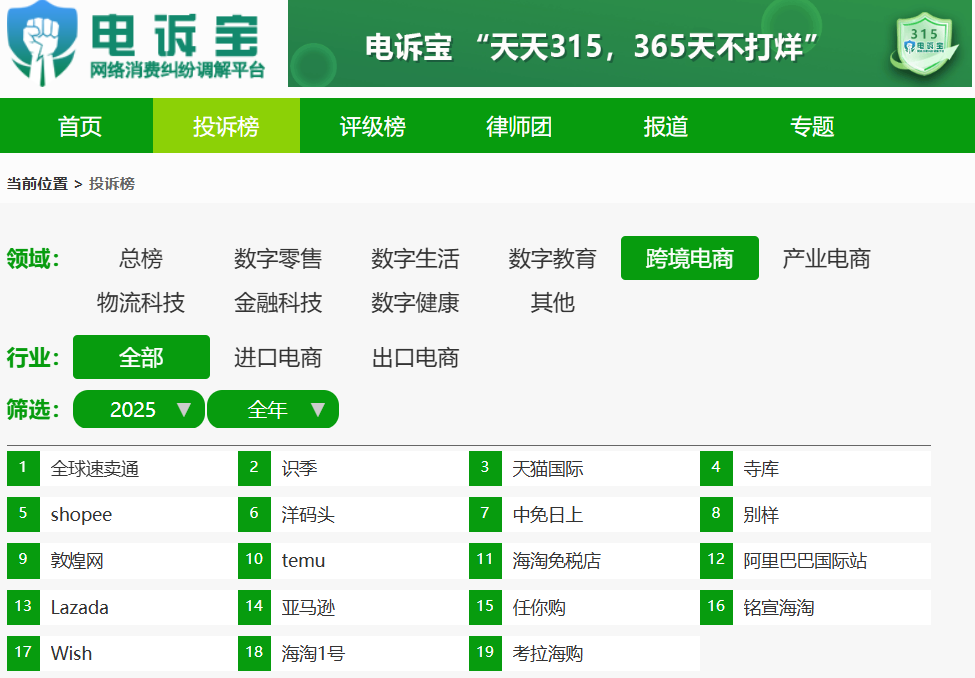Select the 其他 domain filter
975x678 pixels.
pos(553,303)
